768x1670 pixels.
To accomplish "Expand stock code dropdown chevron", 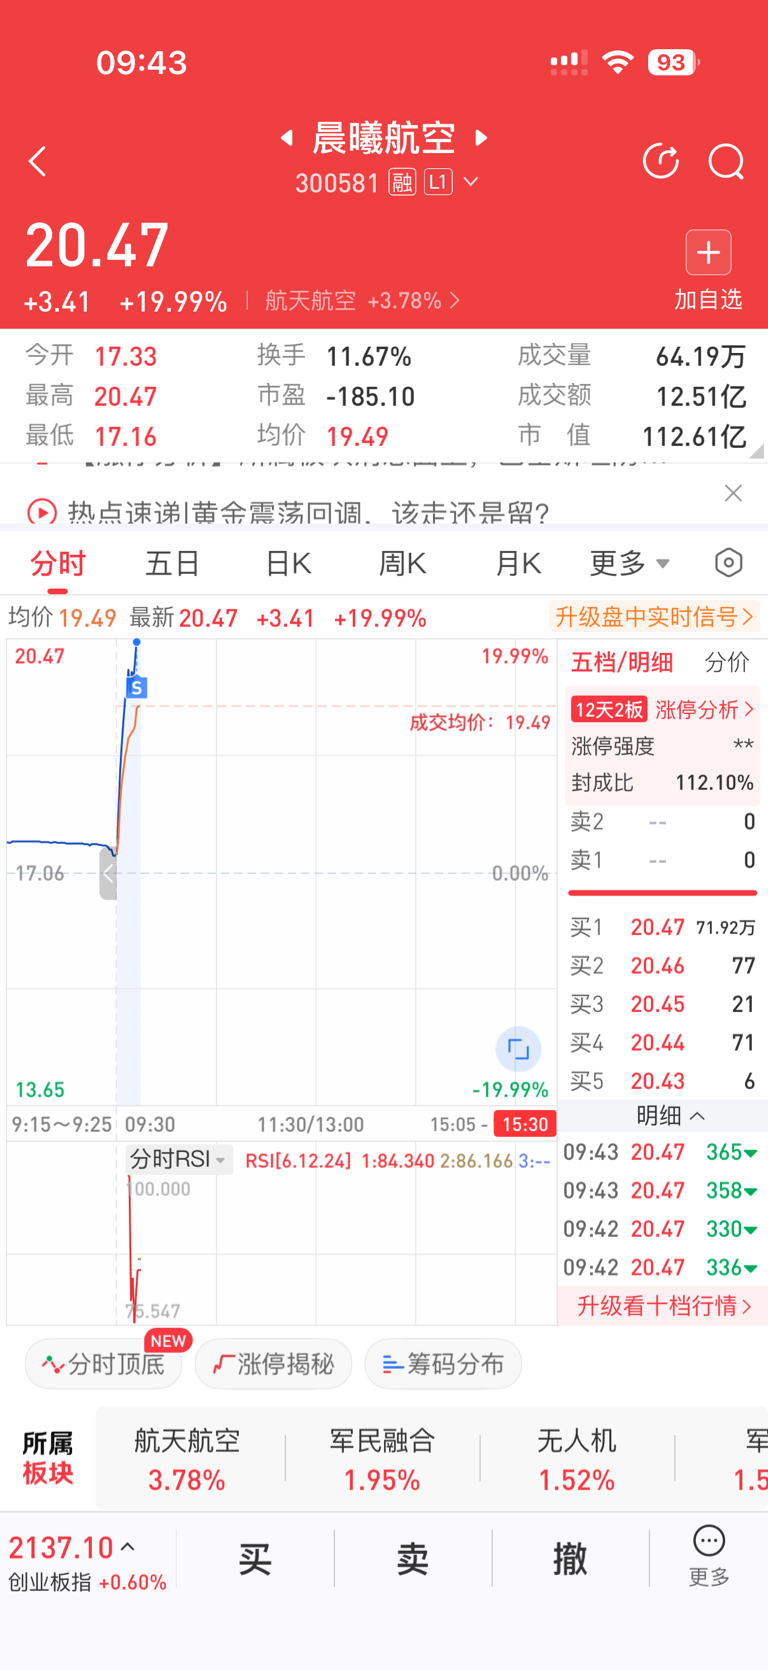I will 471,183.
